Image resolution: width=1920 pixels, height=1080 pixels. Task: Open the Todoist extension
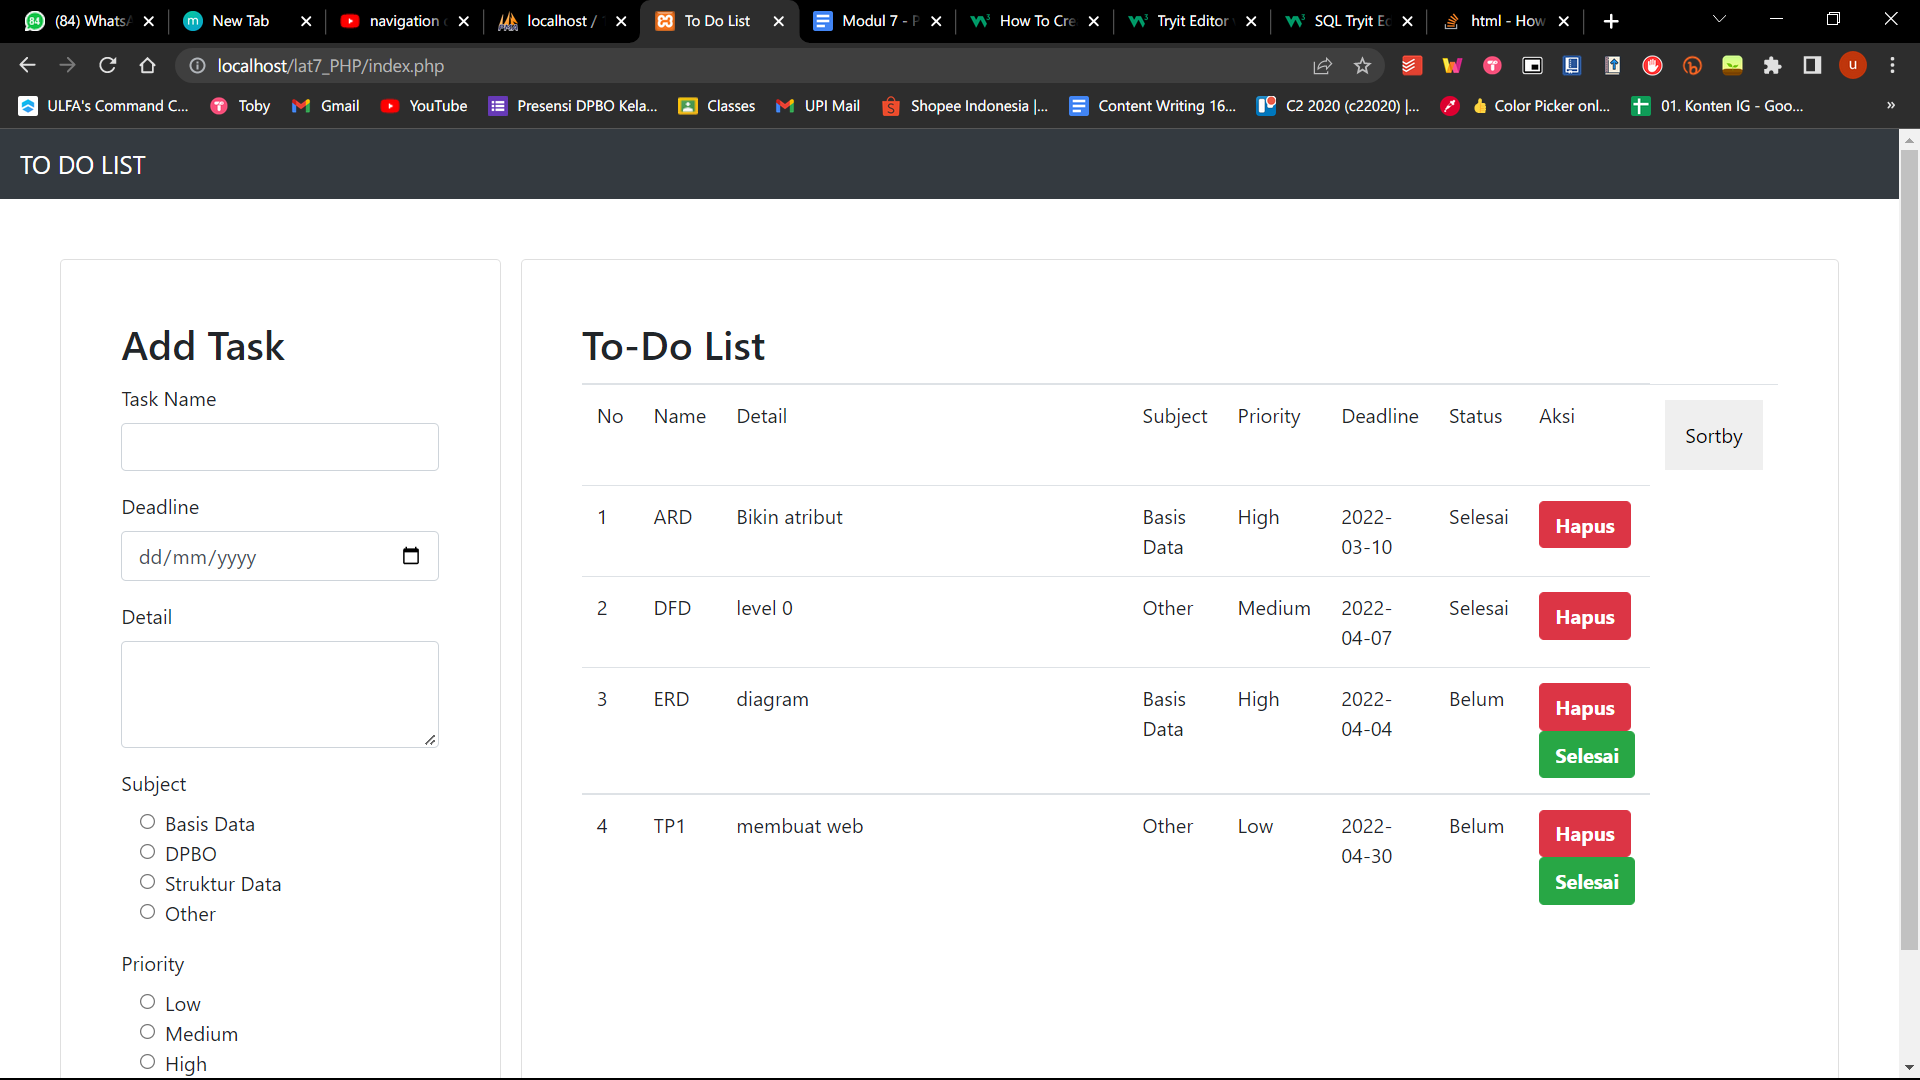click(1411, 65)
